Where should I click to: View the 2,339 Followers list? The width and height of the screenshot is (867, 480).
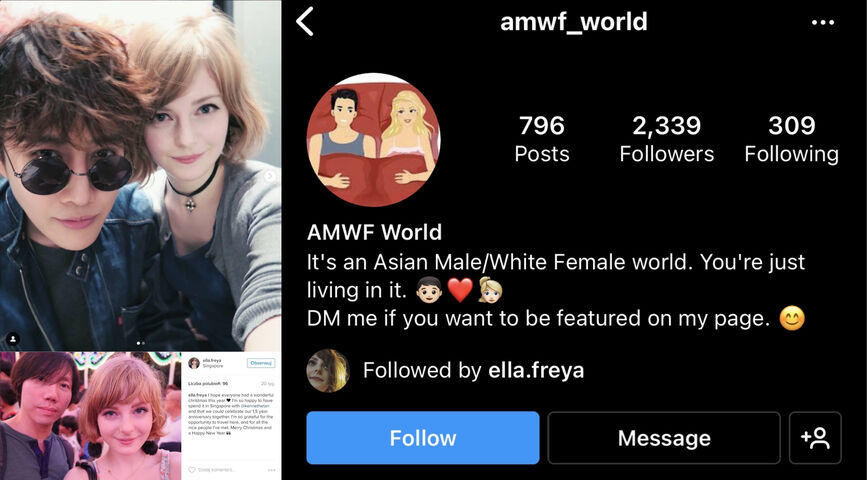tap(666, 139)
